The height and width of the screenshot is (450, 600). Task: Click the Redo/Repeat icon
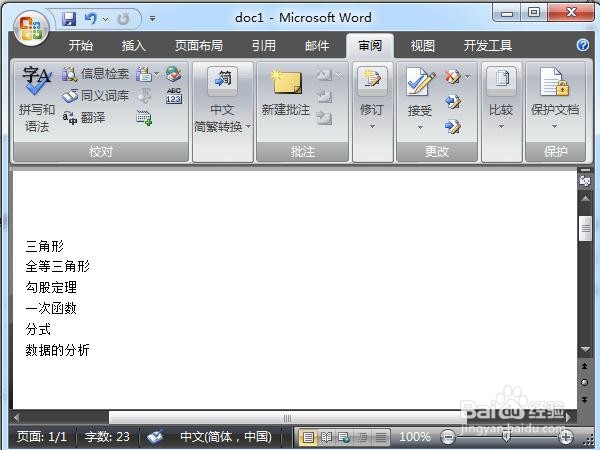[123, 18]
